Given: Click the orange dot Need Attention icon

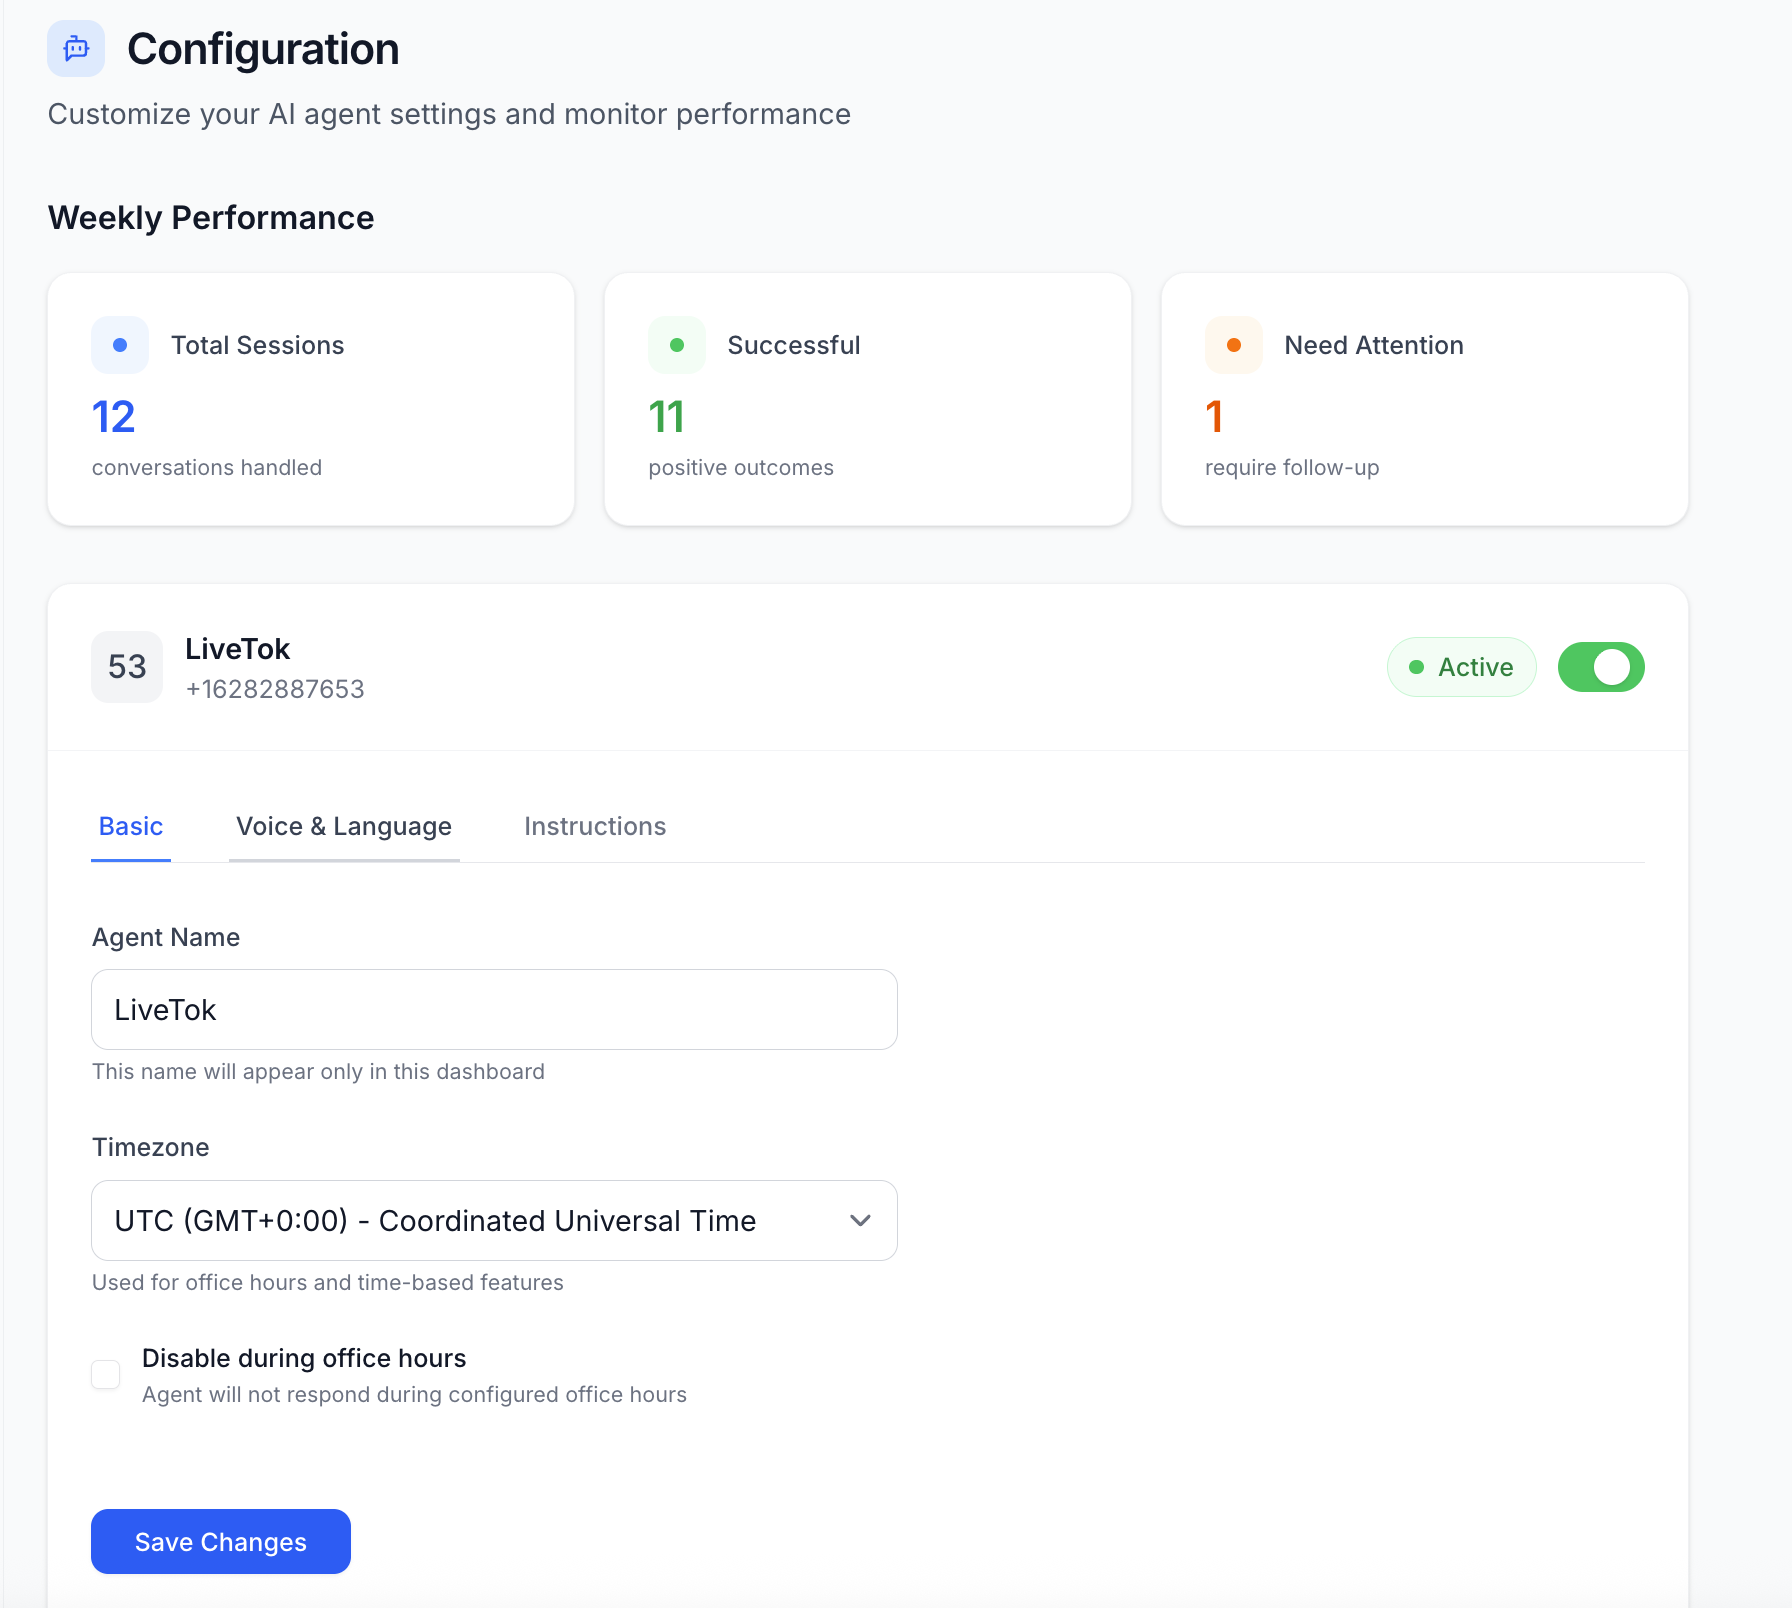Looking at the screenshot, I should tap(1233, 345).
